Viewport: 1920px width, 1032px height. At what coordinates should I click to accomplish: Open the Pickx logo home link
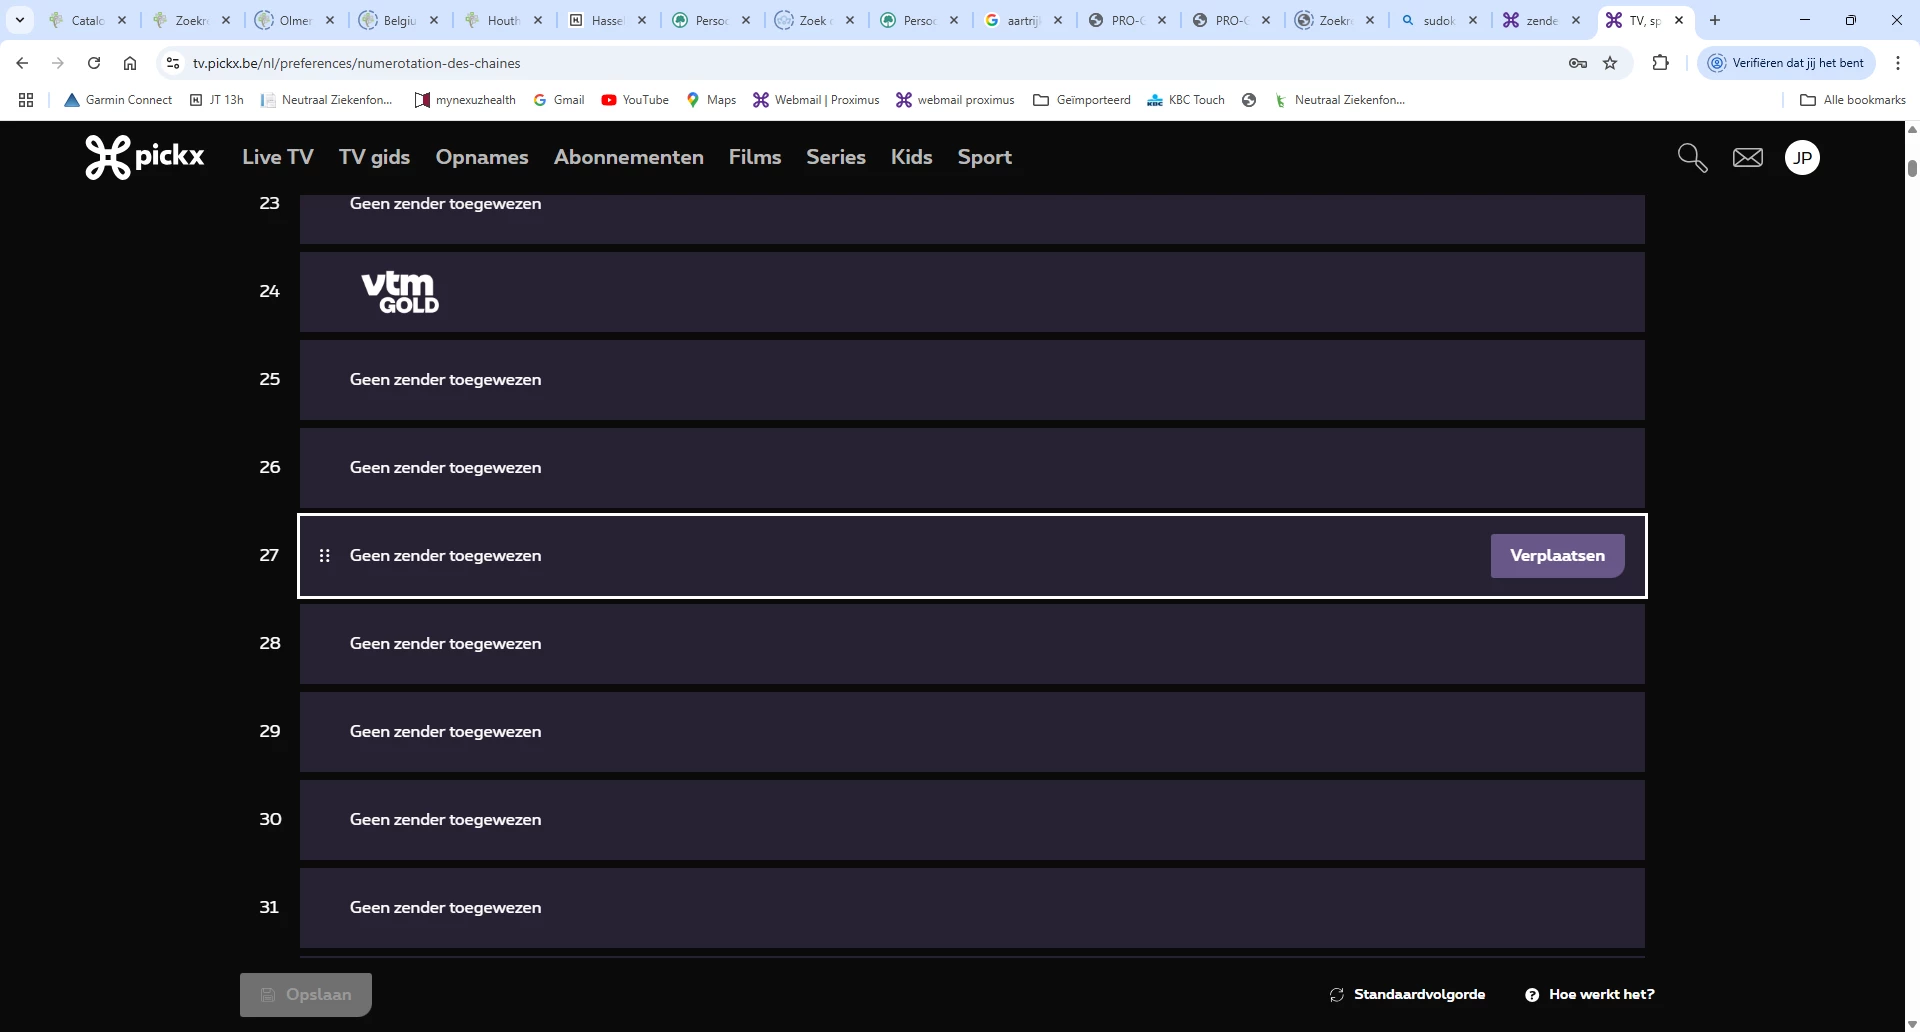pyautogui.click(x=145, y=157)
